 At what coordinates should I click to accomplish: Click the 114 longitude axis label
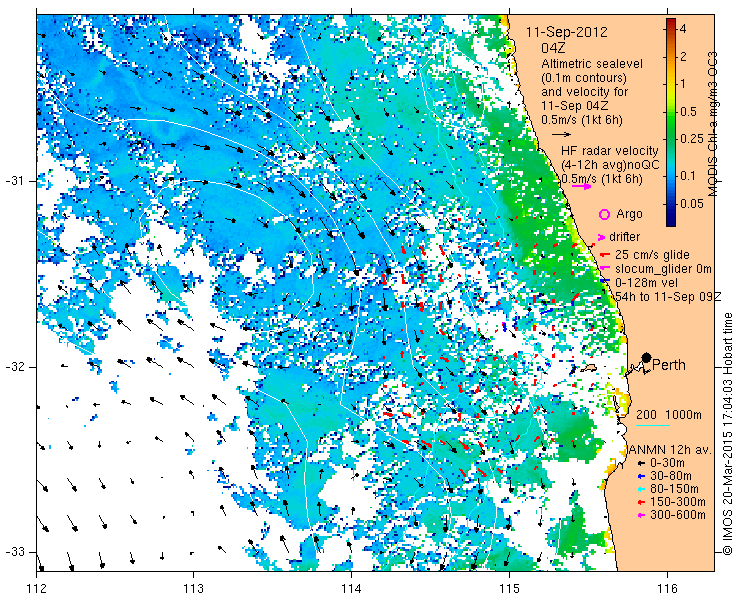(351, 589)
